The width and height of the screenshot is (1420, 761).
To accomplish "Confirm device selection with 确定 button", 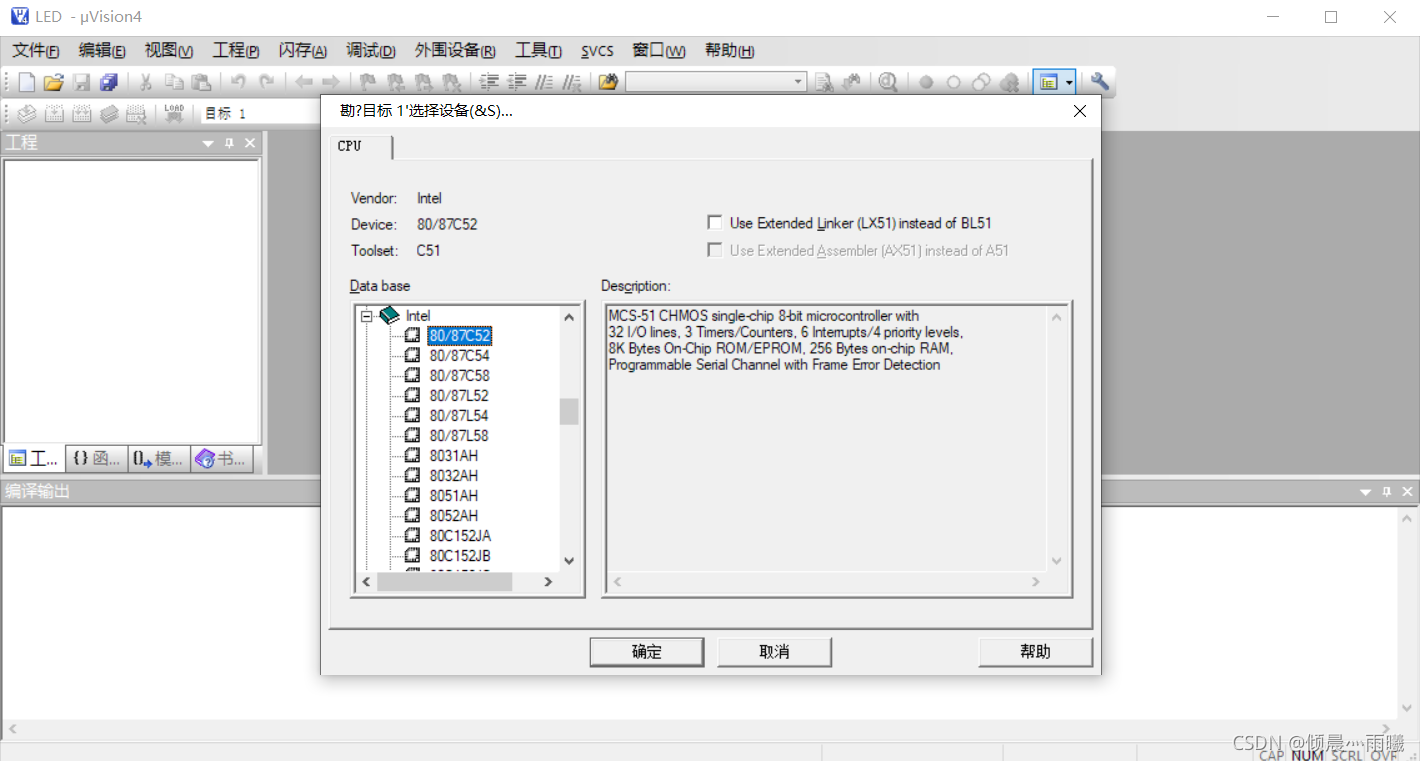I will click(647, 652).
